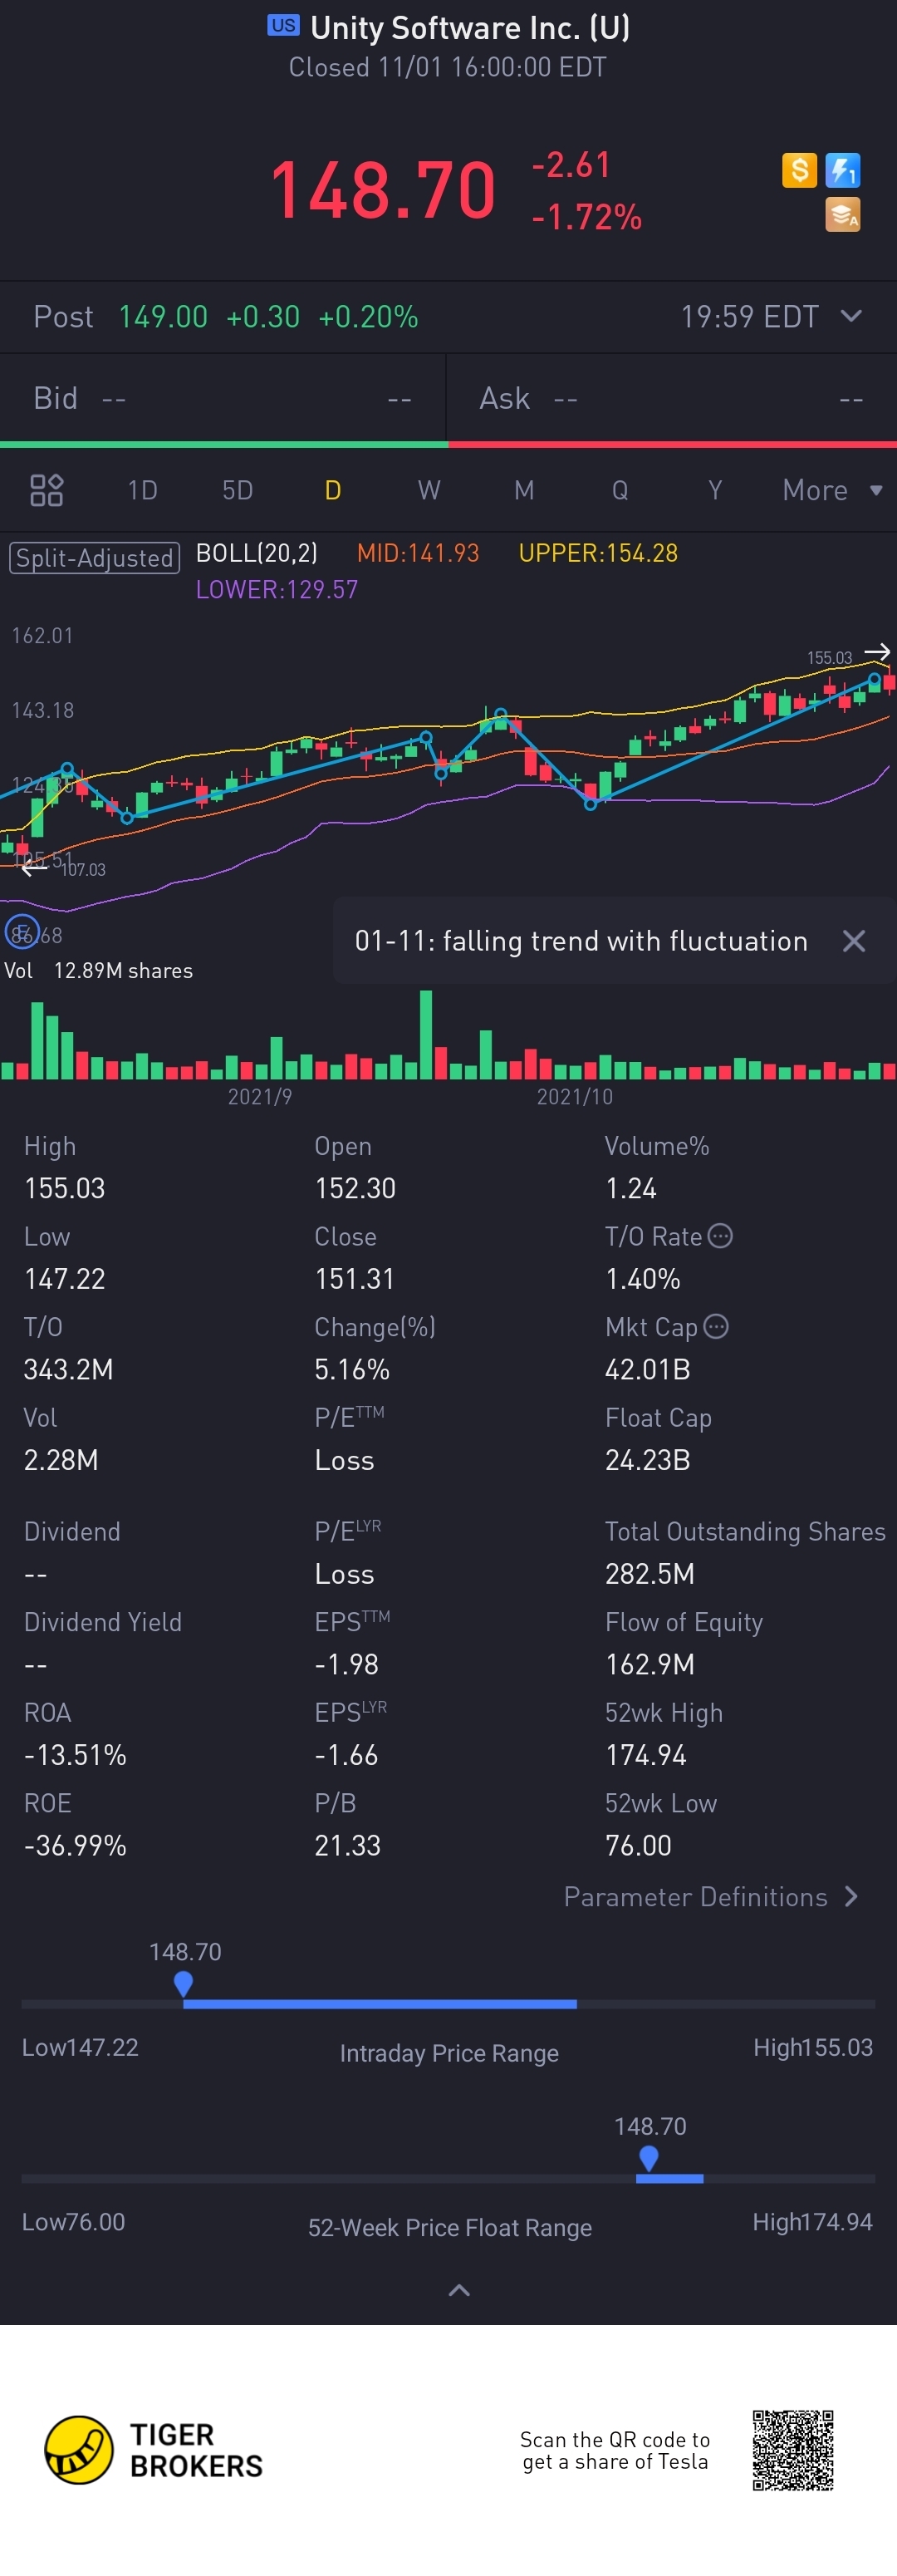Image resolution: width=897 pixels, height=2576 pixels.
Task: Toggle the Split-Adjusted chart option
Action: 94,557
